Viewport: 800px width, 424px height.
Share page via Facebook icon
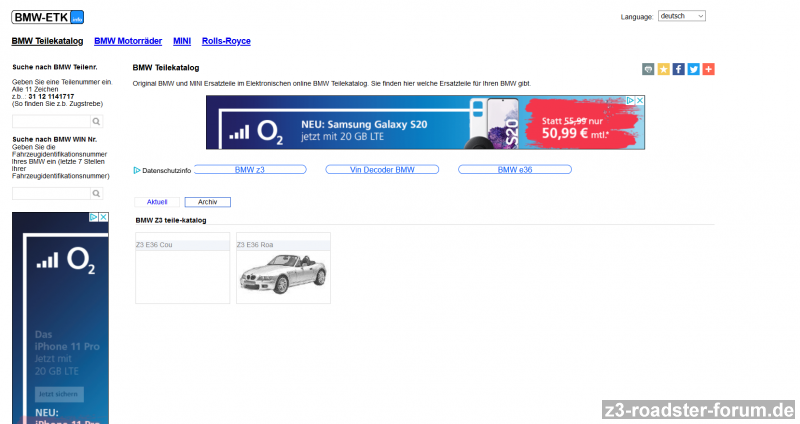678,69
